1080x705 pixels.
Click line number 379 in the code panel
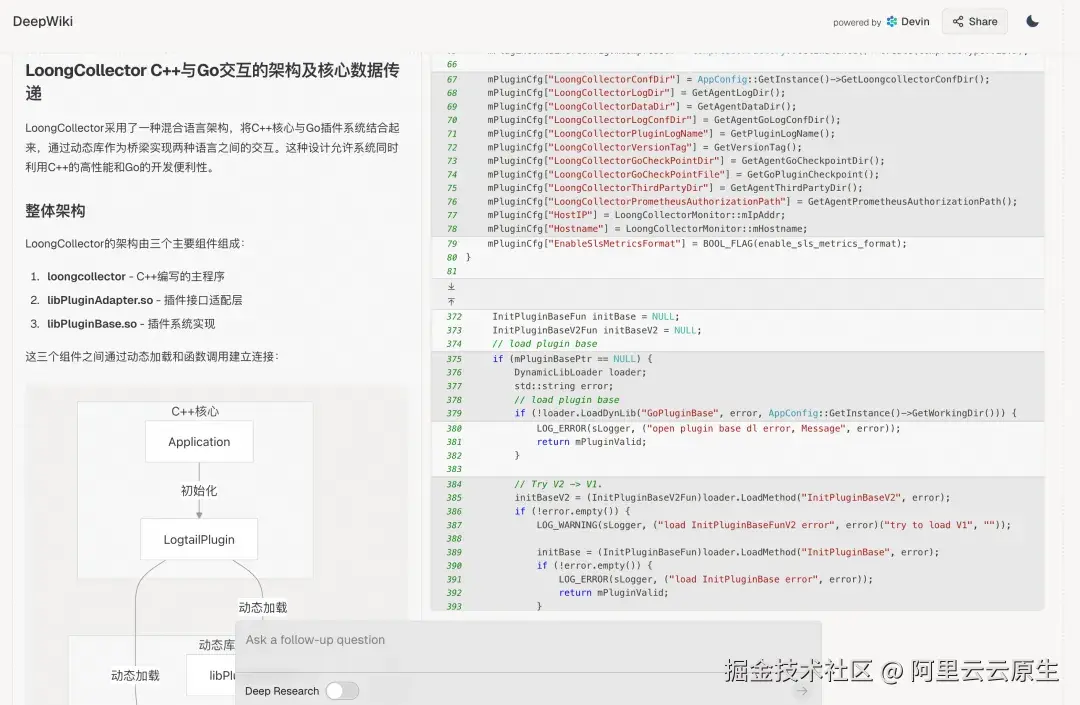(x=453, y=411)
